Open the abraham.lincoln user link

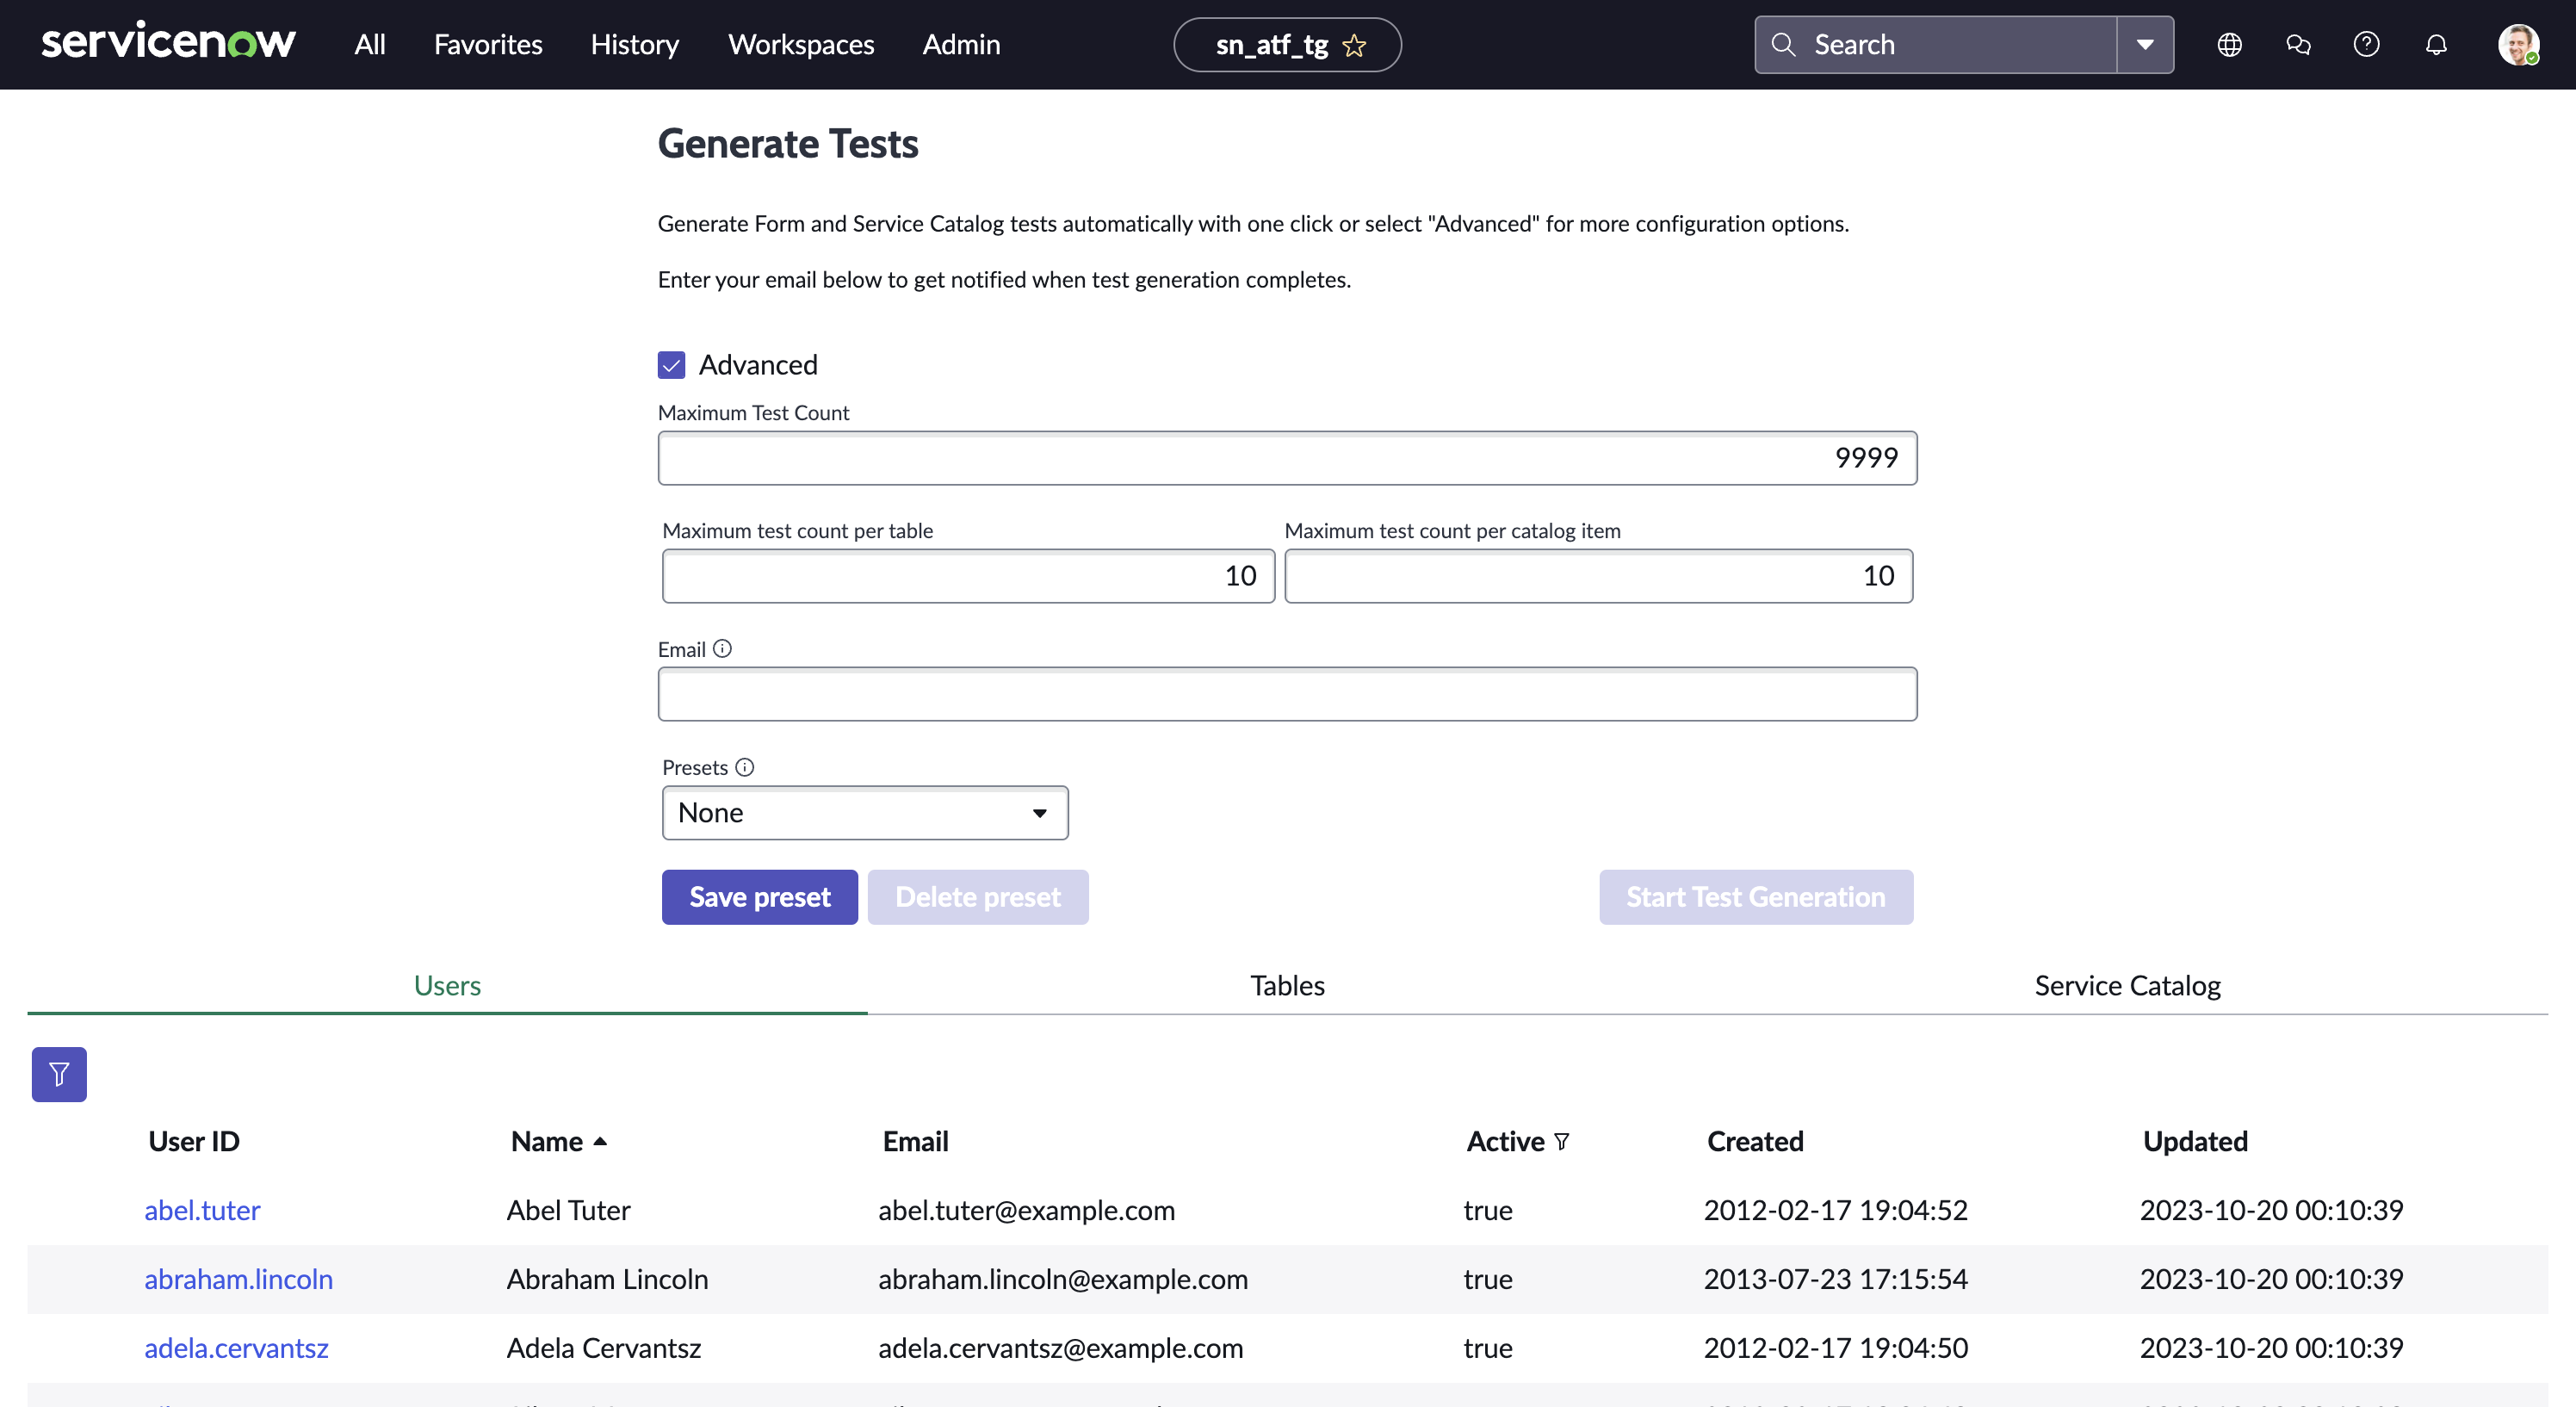coord(238,1279)
